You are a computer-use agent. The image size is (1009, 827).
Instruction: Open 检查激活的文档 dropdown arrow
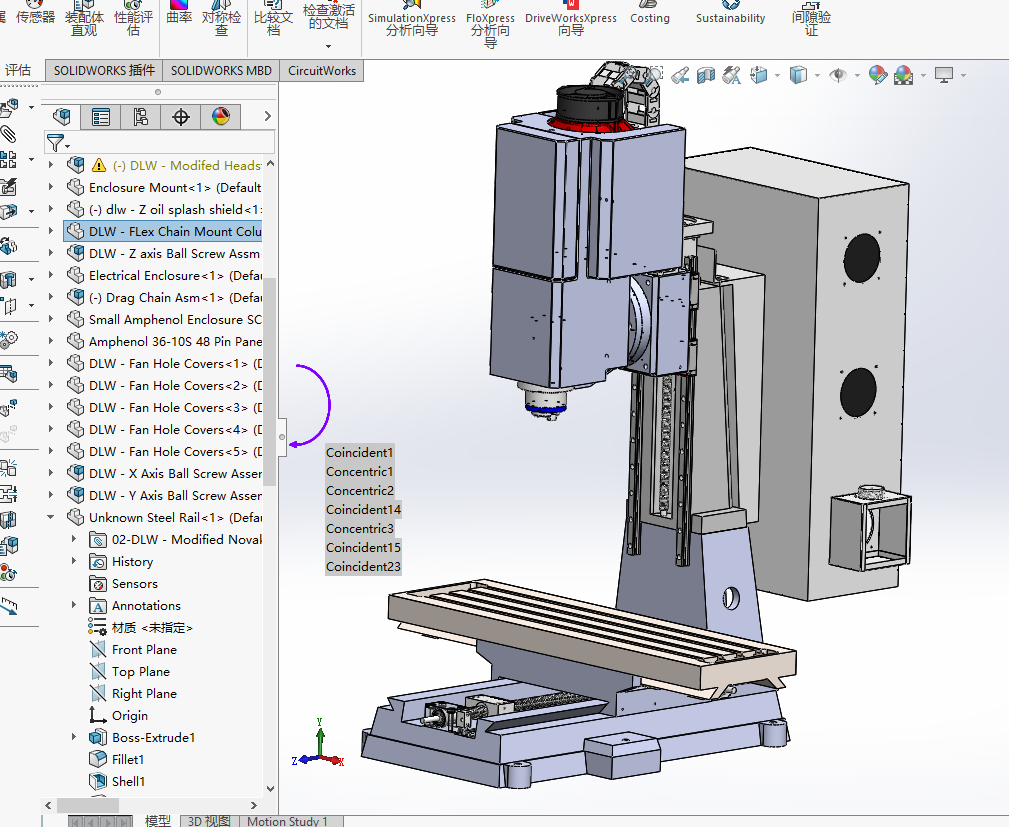pos(328,46)
